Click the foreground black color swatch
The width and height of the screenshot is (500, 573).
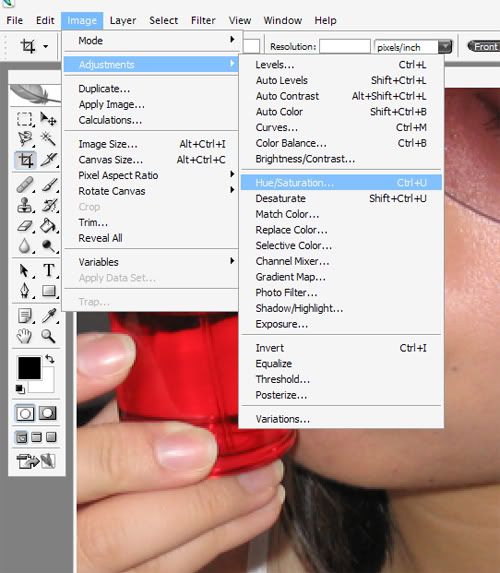point(29,368)
